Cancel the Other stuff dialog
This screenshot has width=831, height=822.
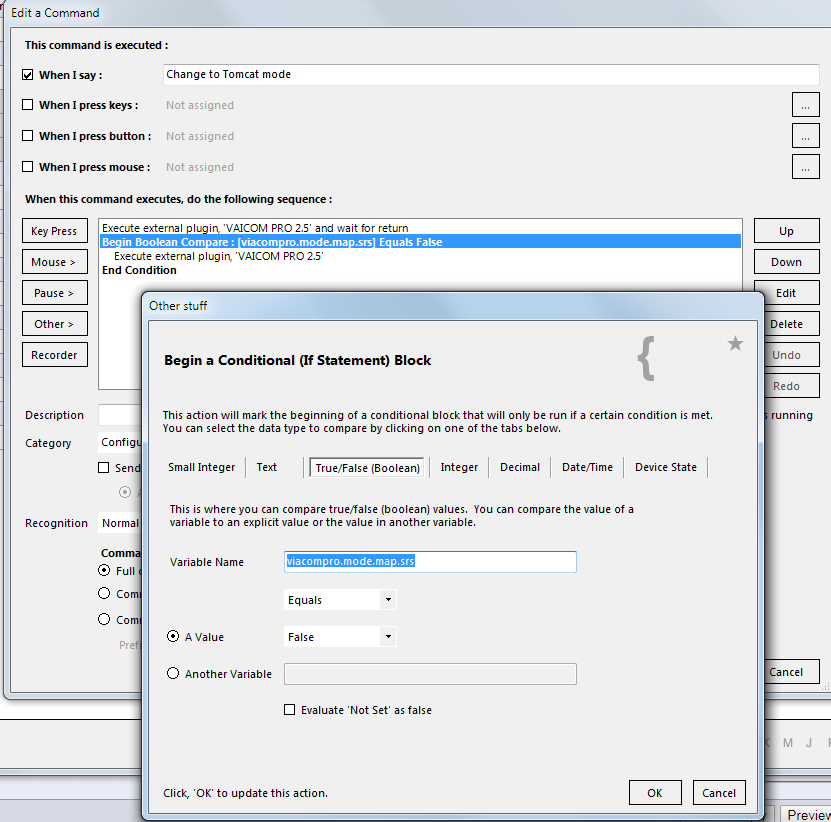click(x=719, y=792)
